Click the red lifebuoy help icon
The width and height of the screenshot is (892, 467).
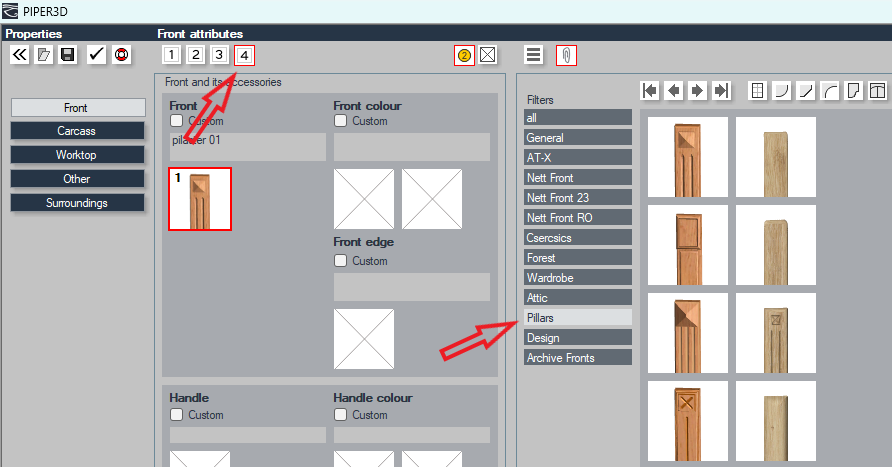(x=121, y=55)
